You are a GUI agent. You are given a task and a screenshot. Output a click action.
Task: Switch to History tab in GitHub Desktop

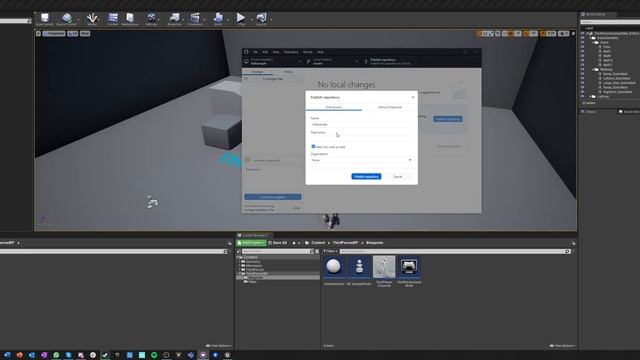(288, 72)
